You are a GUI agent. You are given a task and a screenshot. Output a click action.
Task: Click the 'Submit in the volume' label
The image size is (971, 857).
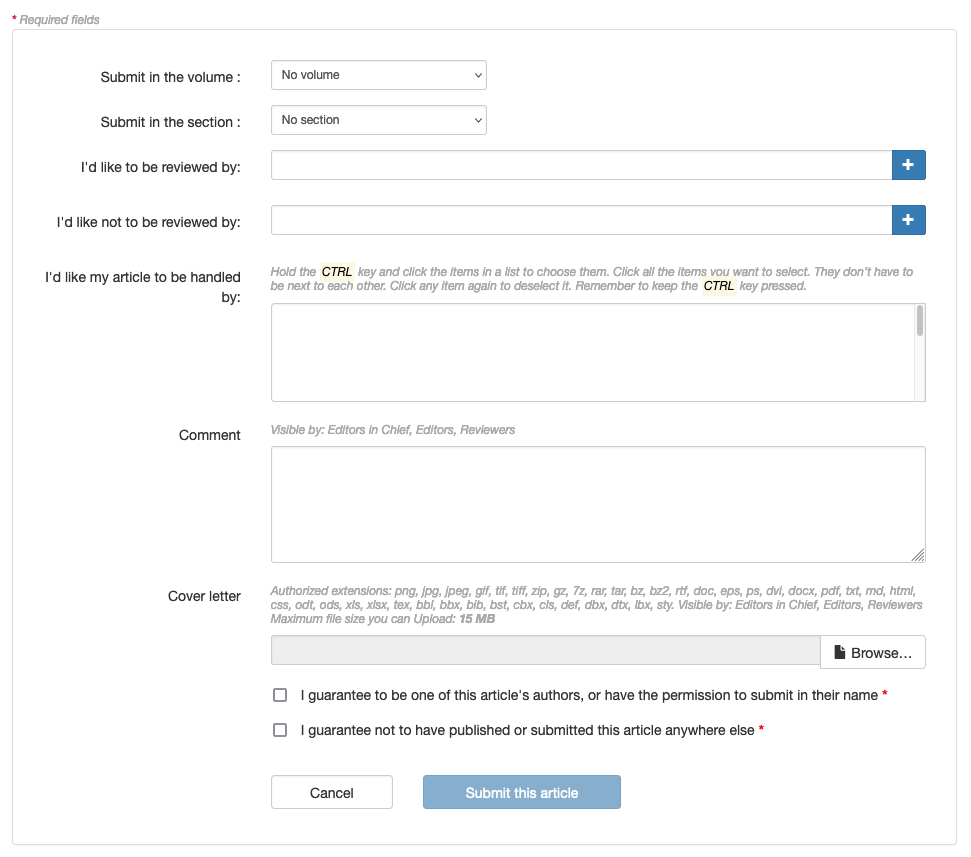170,77
